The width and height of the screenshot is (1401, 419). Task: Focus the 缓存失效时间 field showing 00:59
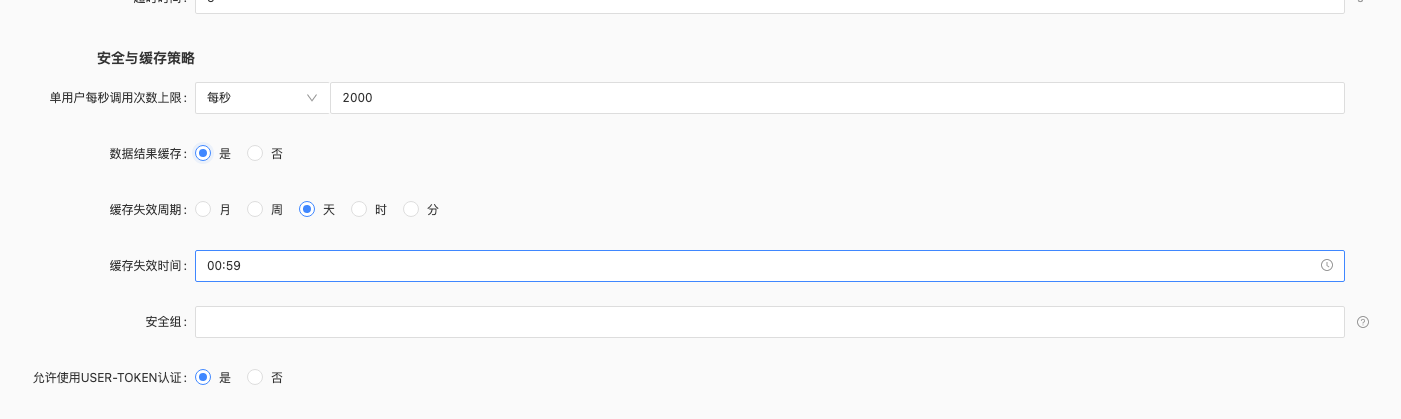click(770, 266)
